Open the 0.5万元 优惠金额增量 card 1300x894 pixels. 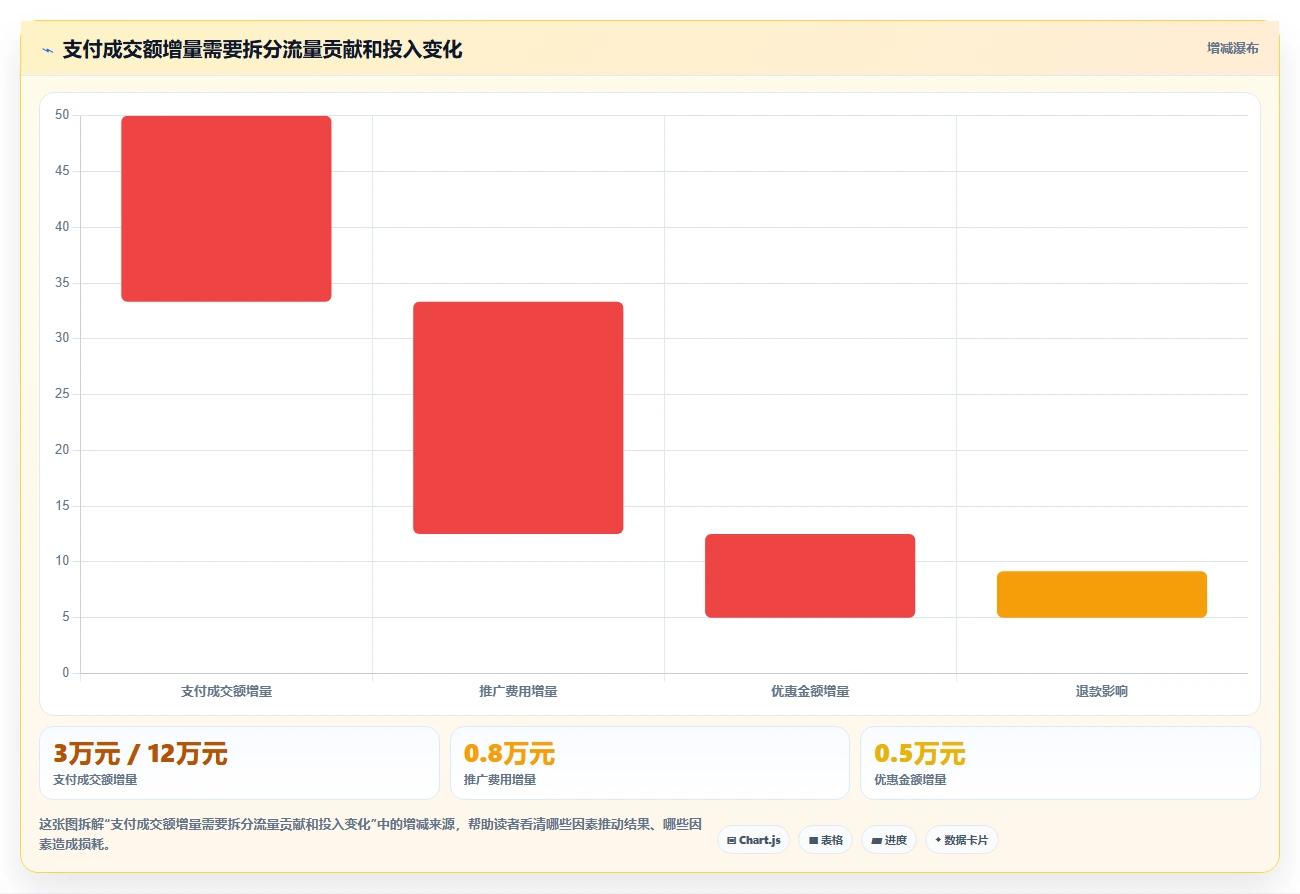click(1060, 763)
